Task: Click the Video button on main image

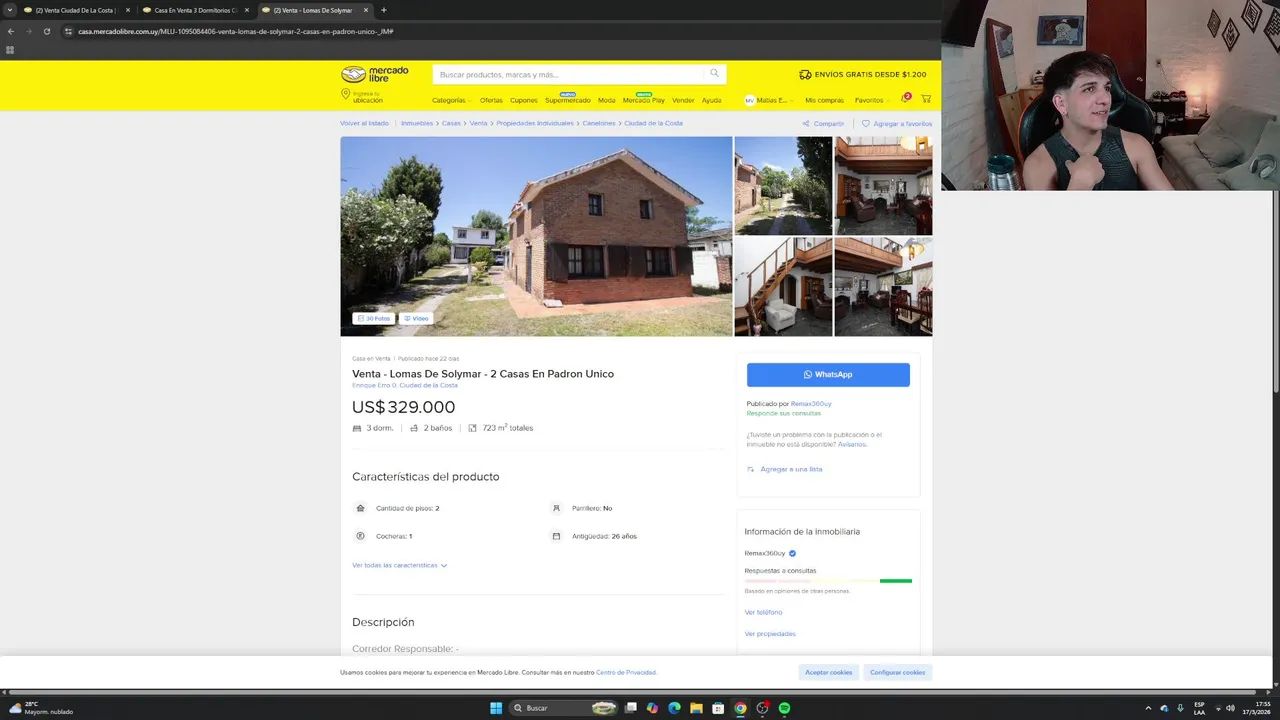Action: pos(416,318)
